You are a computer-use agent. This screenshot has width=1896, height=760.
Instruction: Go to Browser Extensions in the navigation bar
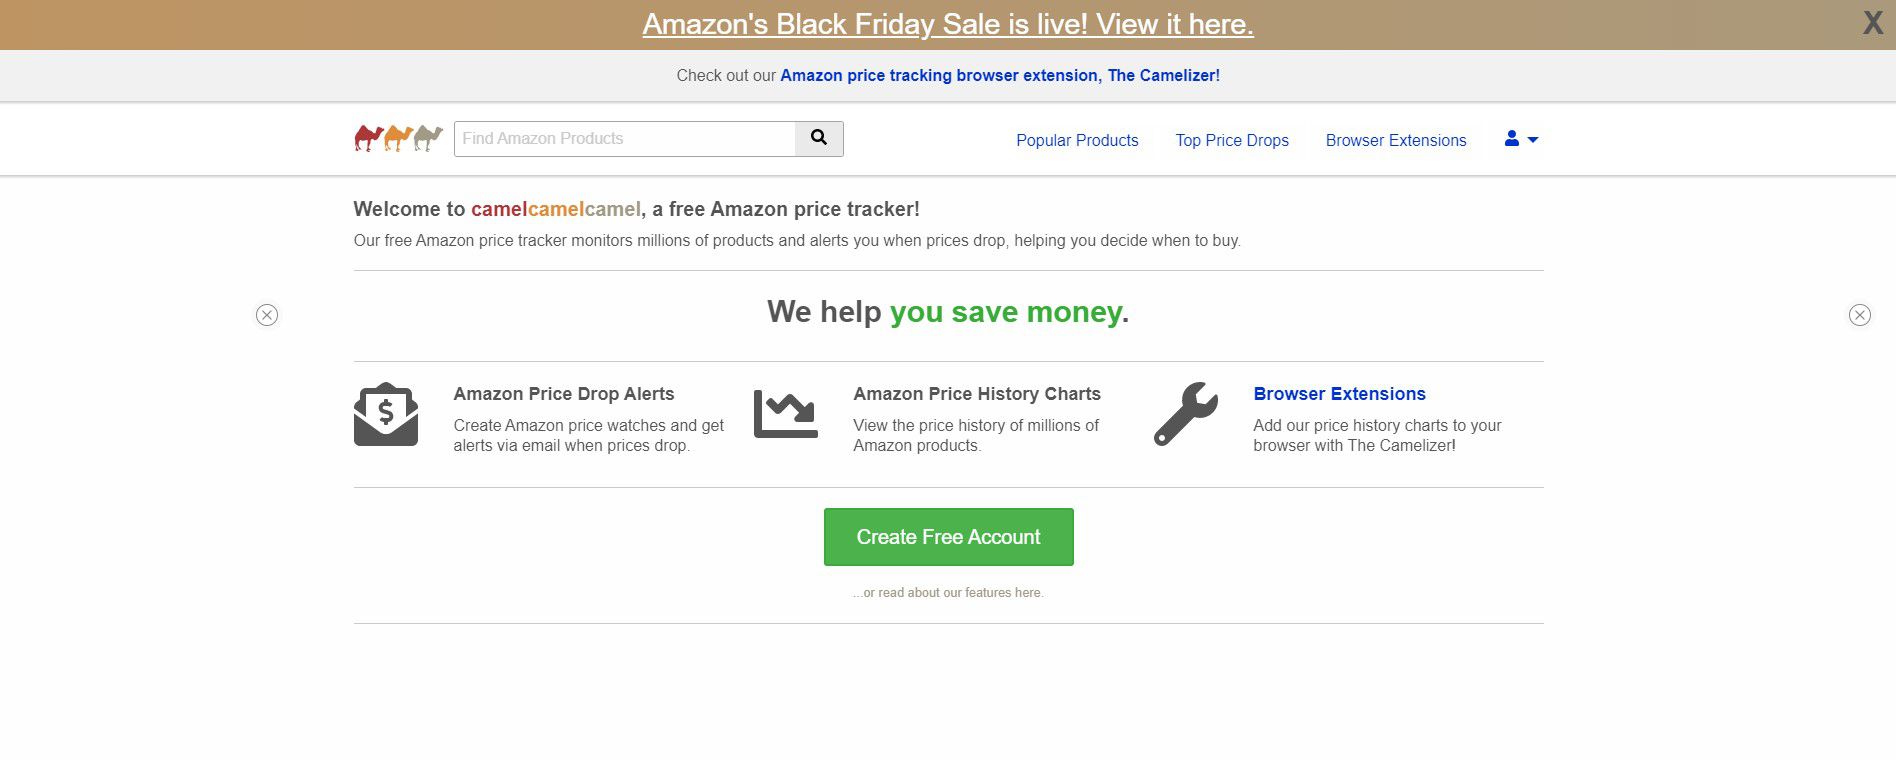(1396, 140)
